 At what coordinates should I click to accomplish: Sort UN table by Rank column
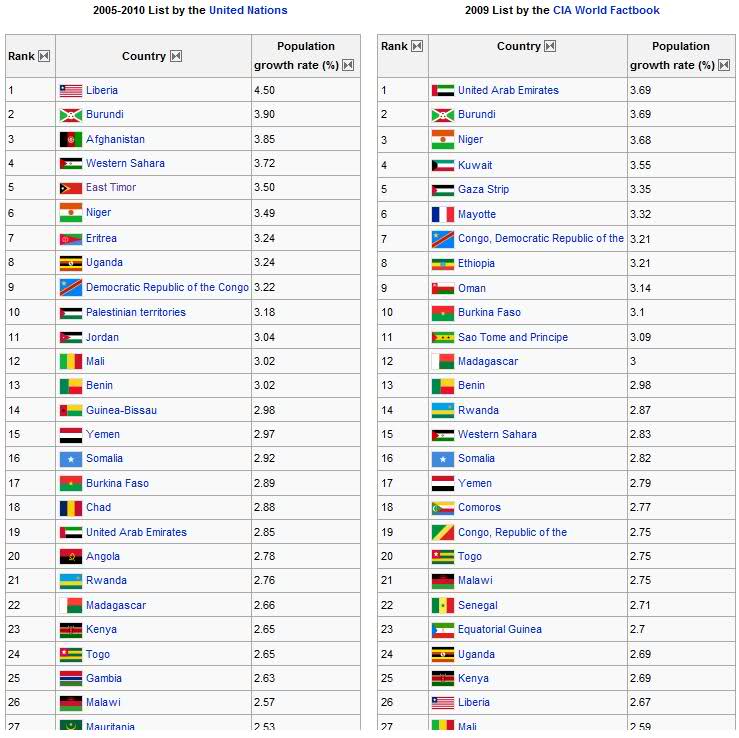pyautogui.click(x=44, y=56)
